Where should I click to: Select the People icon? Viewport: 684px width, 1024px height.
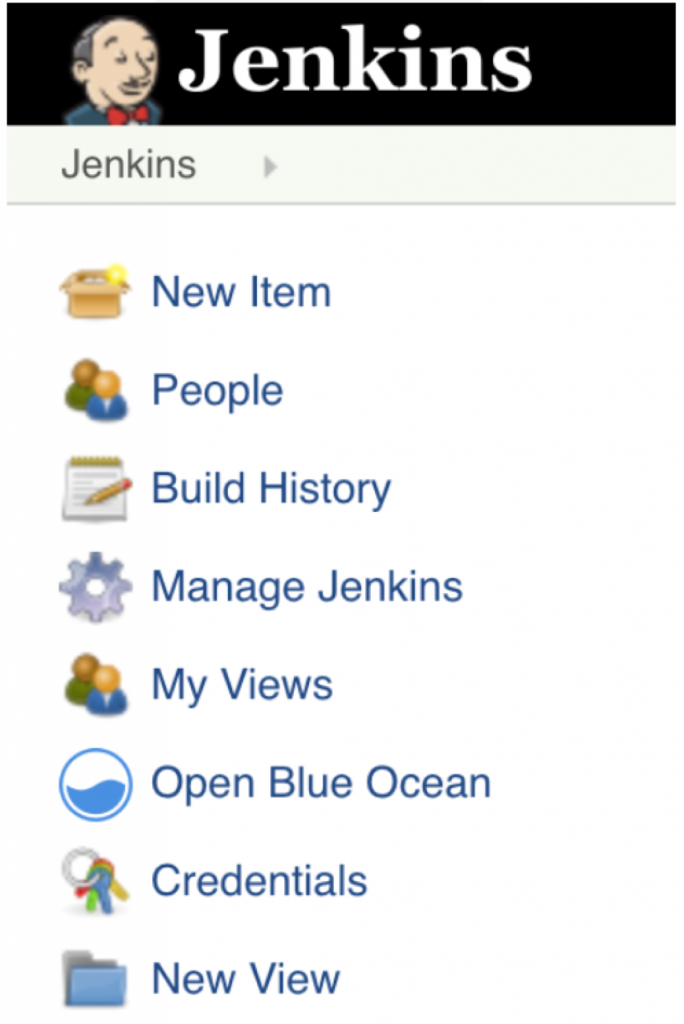coord(96,389)
